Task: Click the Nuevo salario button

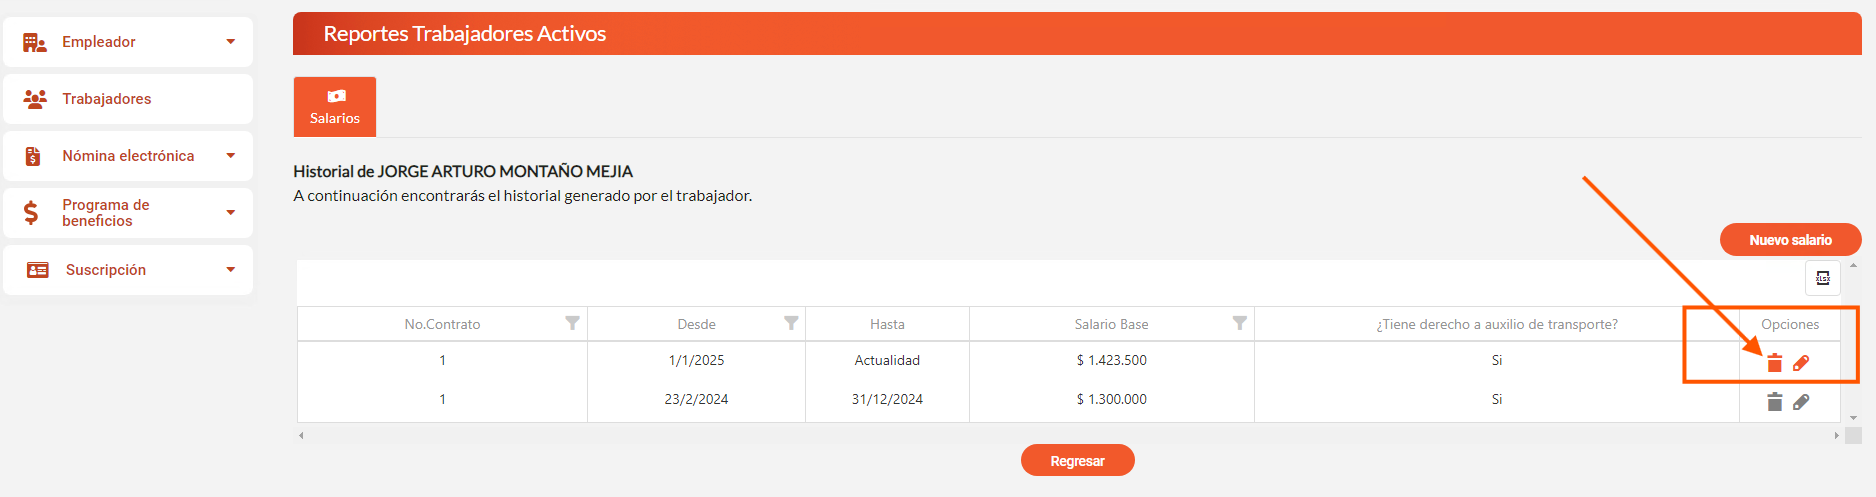Action: coord(1790,240)
